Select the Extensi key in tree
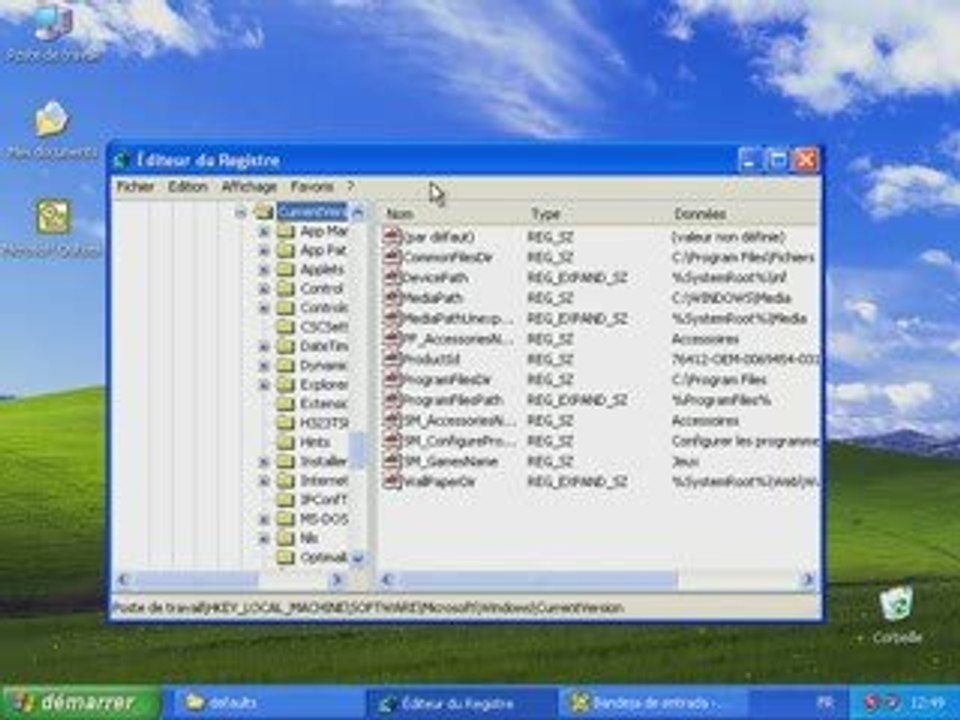The width and height of the screenshot is (960, 720). point(324,403)
